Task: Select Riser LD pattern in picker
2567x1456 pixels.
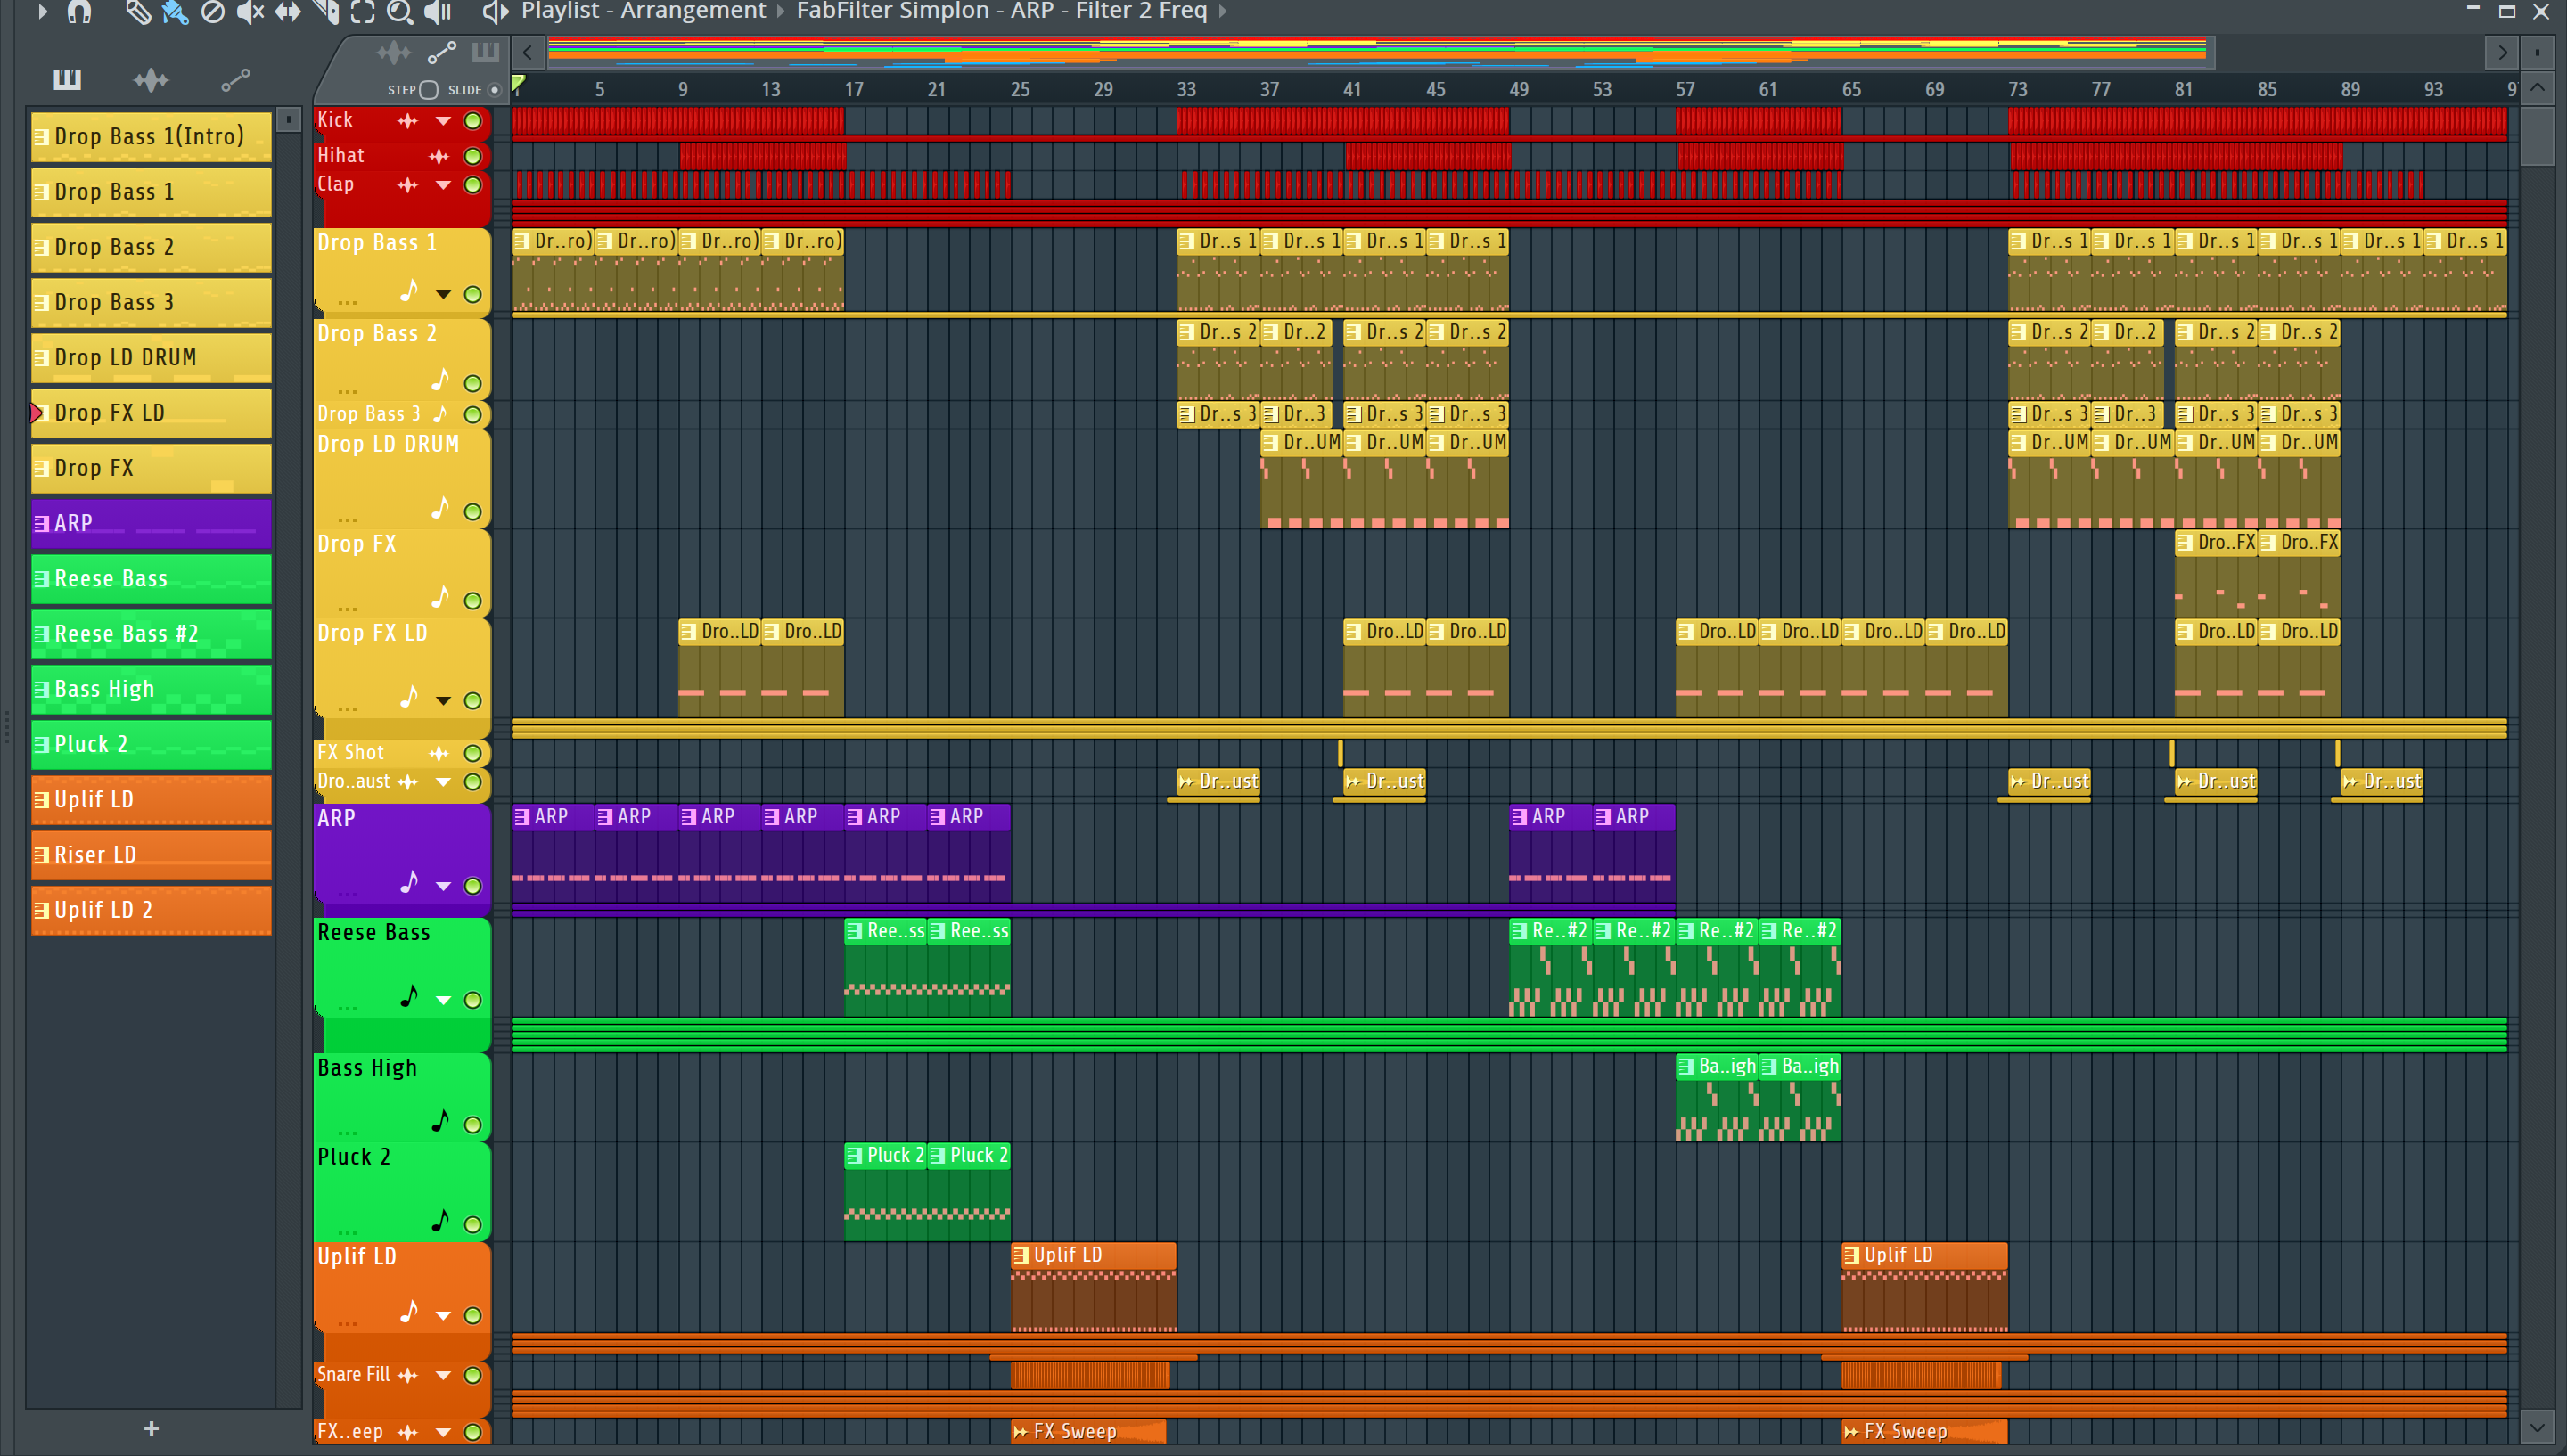Action: pos(151,855)
